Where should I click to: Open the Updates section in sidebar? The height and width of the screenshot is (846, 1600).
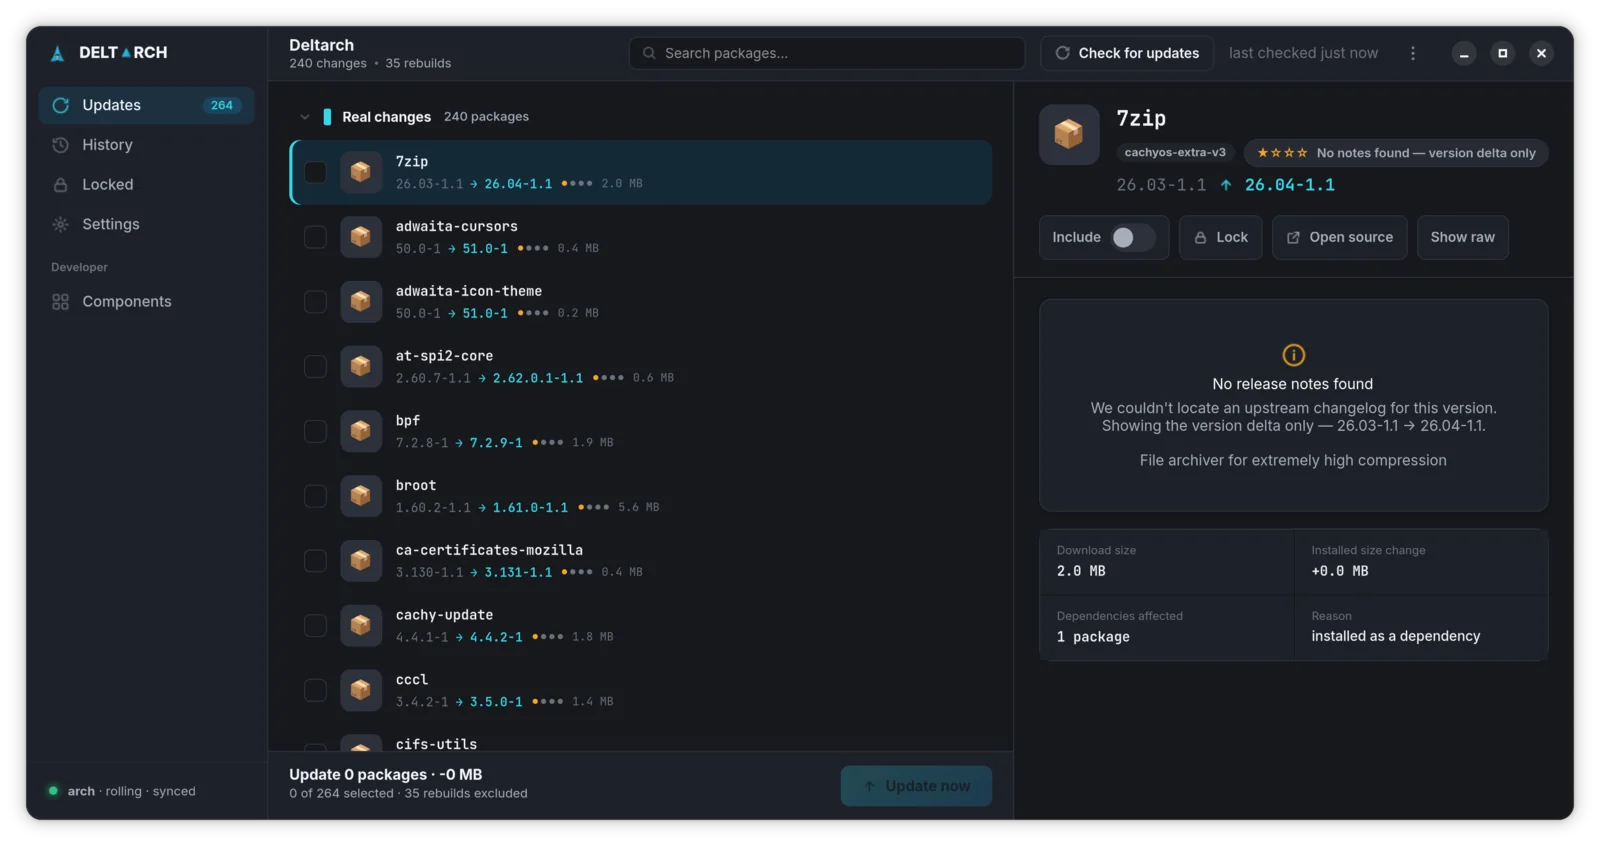click(147, 105)
